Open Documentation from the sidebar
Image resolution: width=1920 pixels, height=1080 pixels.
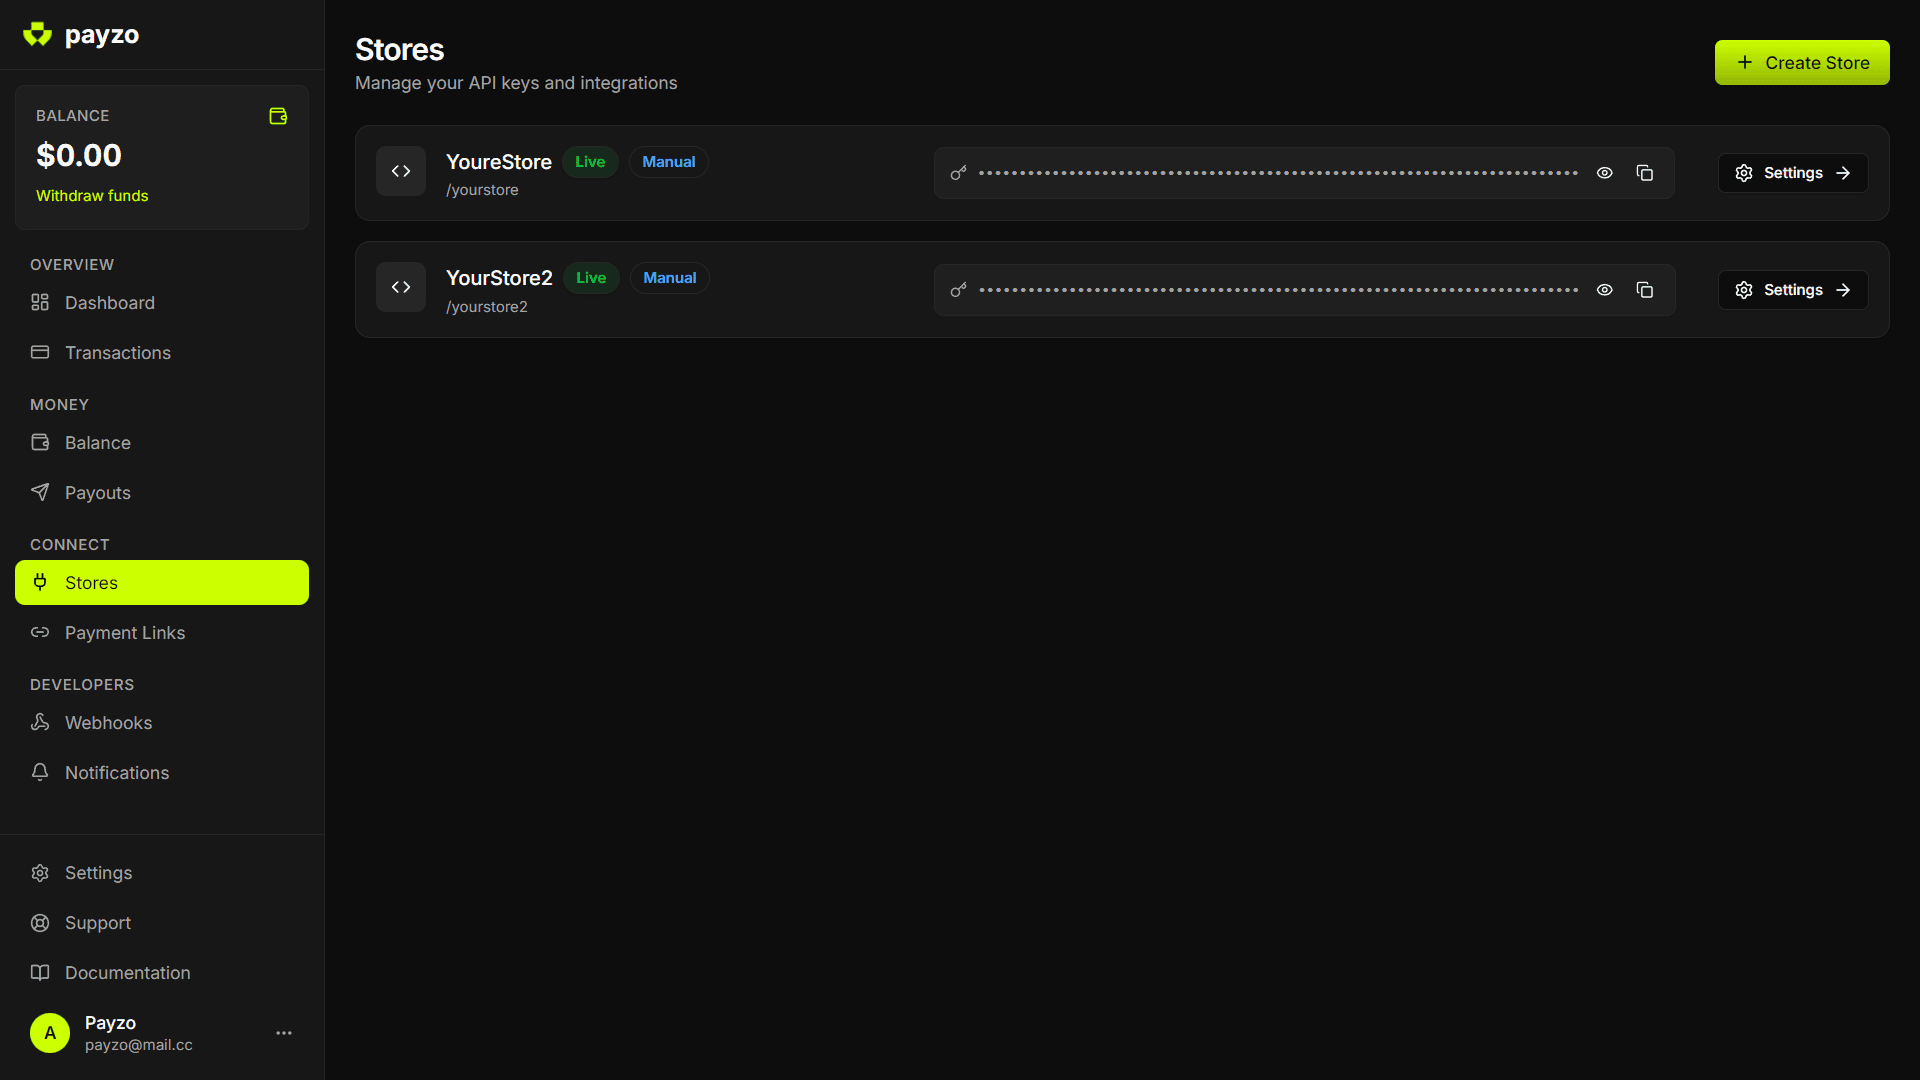click(x=127, y=972)
